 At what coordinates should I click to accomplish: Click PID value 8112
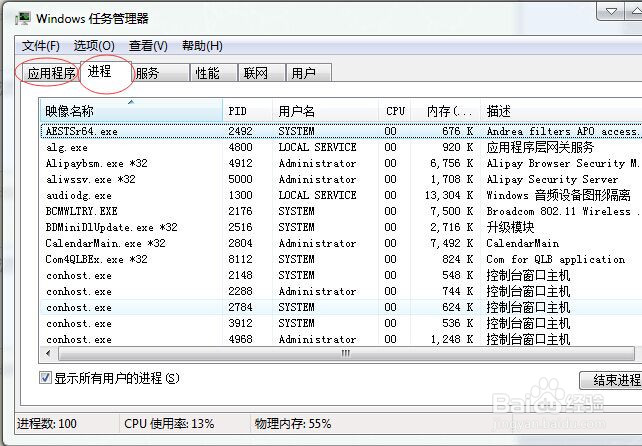[240, 259]
